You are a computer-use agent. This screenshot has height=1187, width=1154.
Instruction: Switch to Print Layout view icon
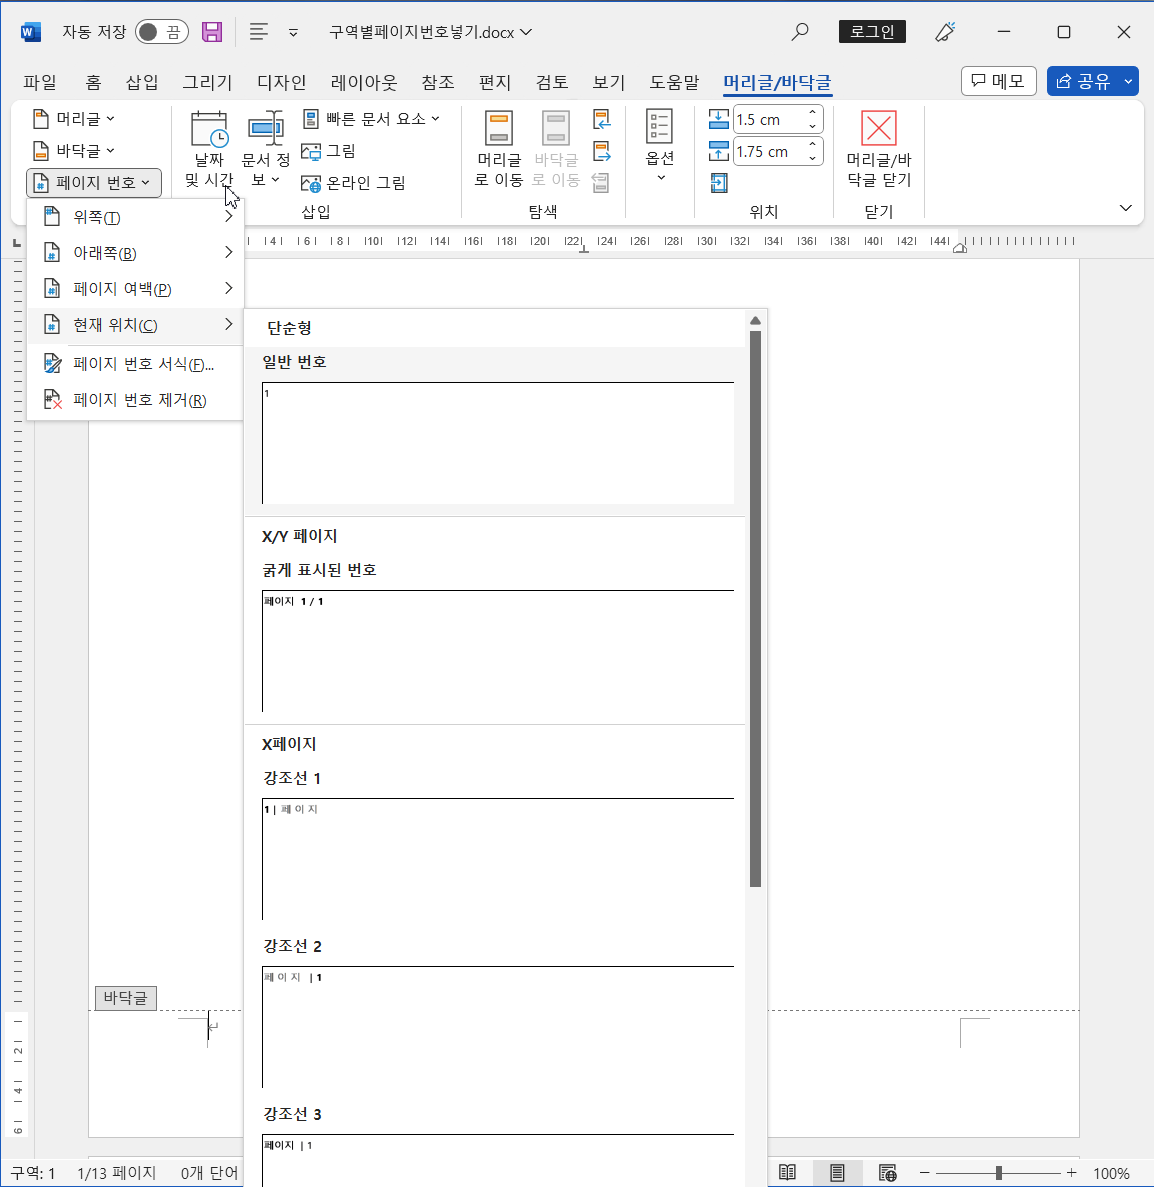837,1173
